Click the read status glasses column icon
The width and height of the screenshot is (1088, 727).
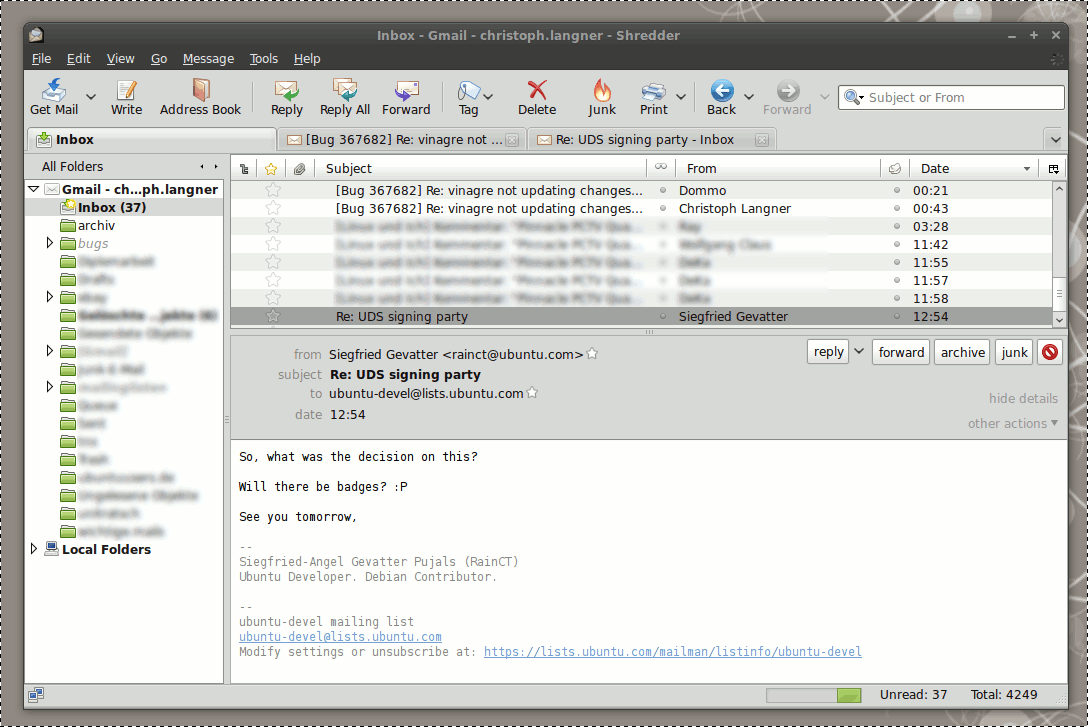coord(661,167)
